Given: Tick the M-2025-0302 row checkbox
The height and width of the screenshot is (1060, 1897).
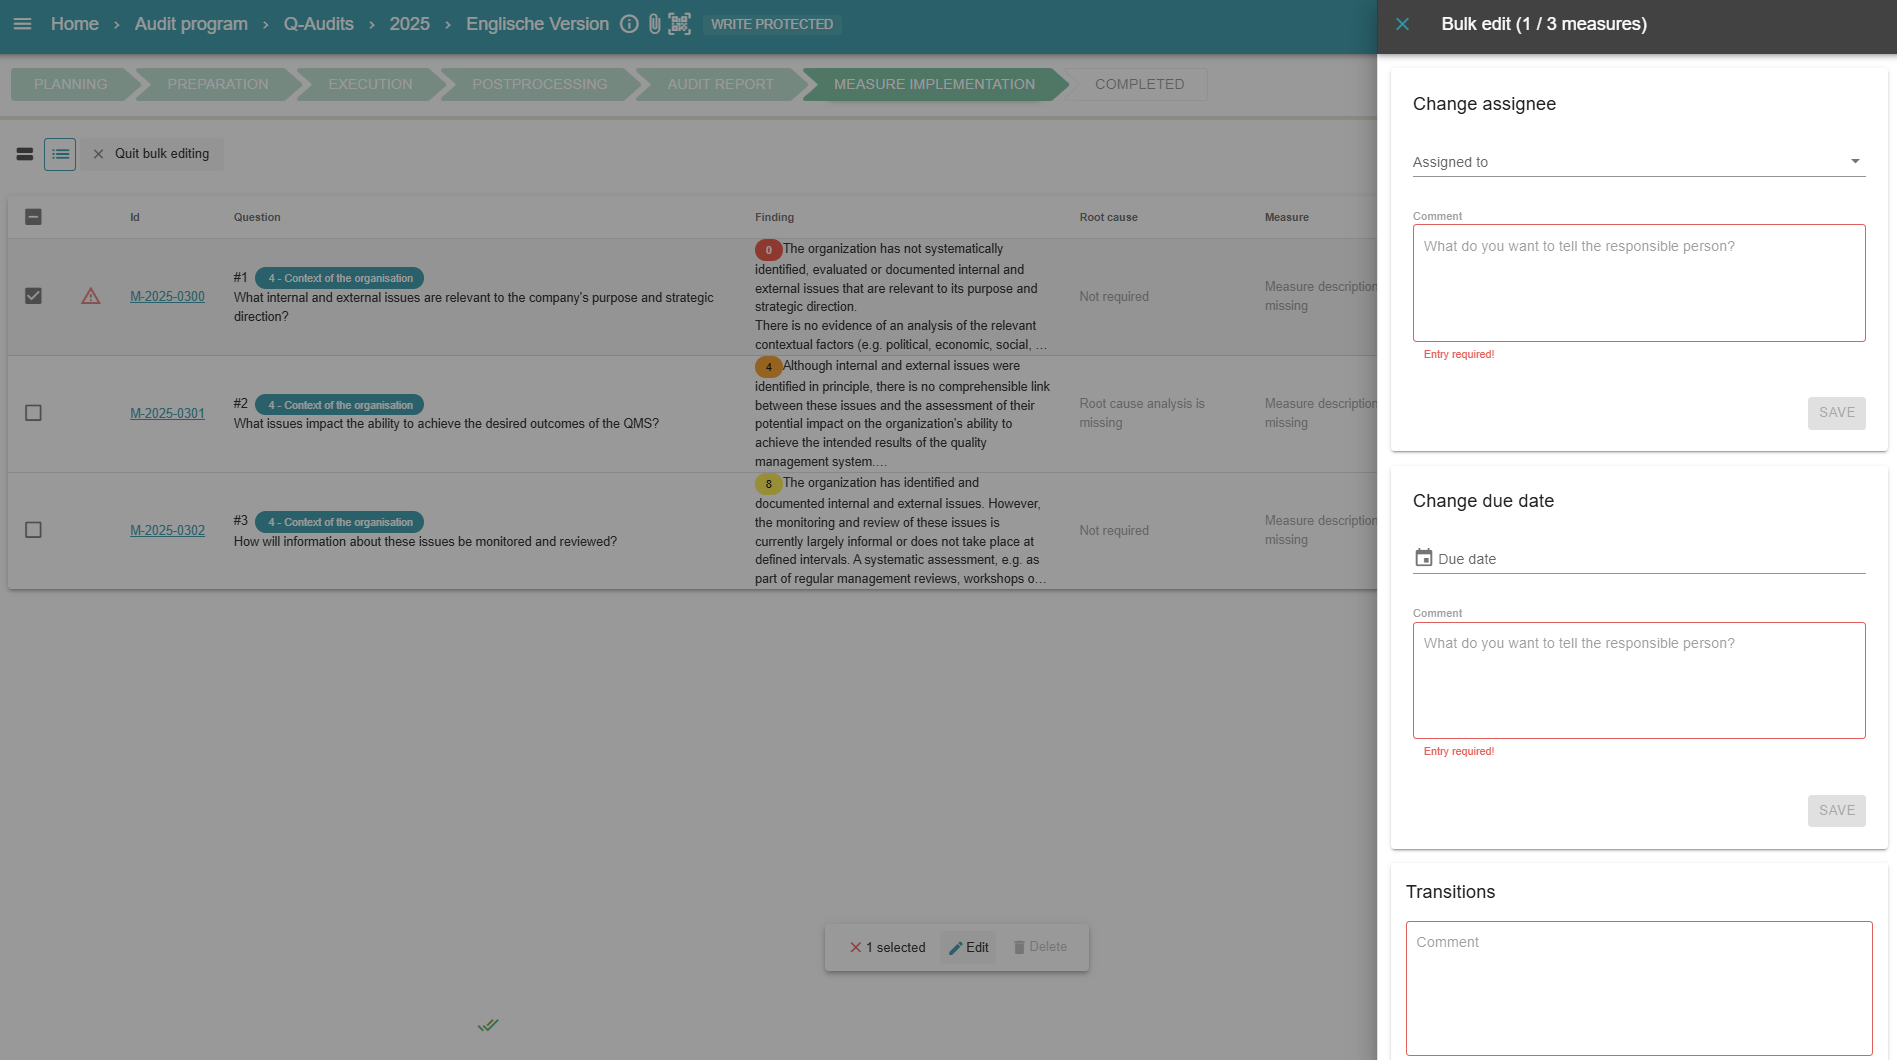Looking at the screenshot, I should tap(33, 530).
